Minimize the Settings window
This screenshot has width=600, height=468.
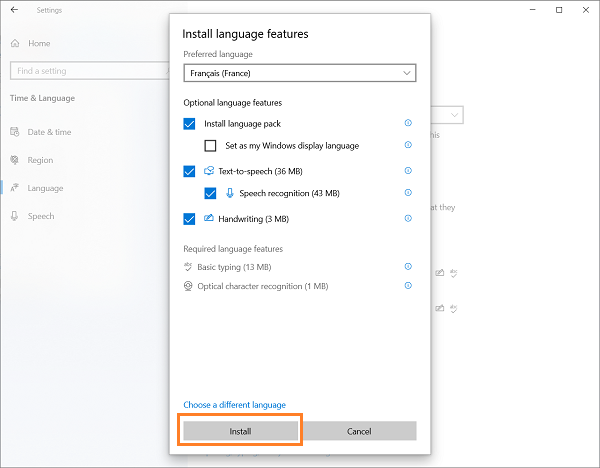[x=532, y=10]
